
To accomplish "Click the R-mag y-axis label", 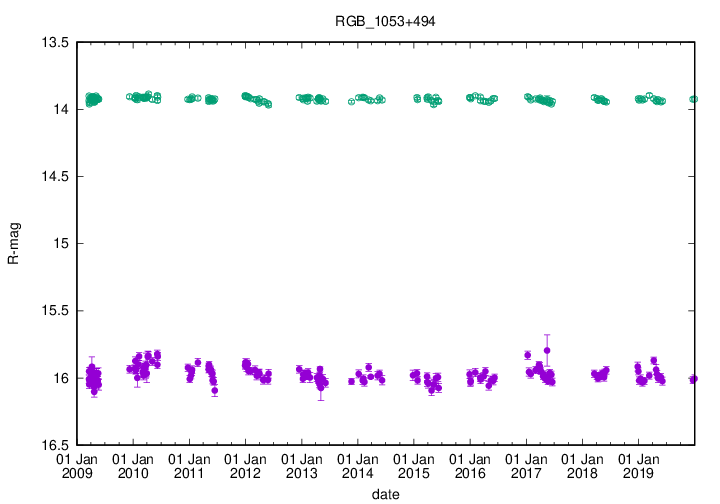I will click(13, 244).
